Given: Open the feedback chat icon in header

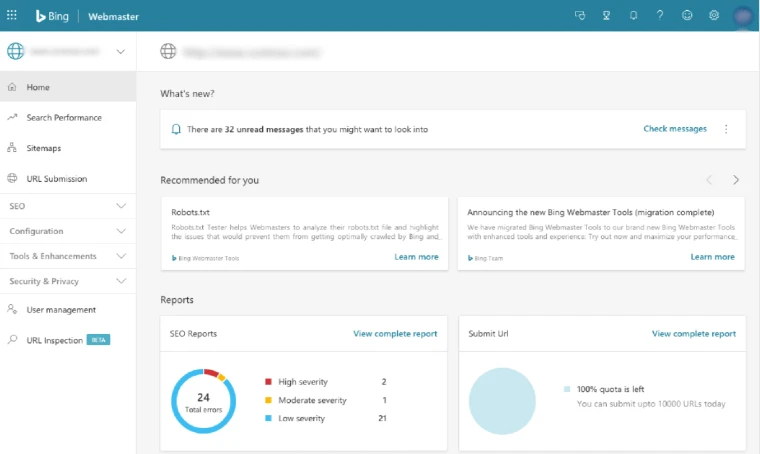Looking at the screenshot, I should pos(580,16).
